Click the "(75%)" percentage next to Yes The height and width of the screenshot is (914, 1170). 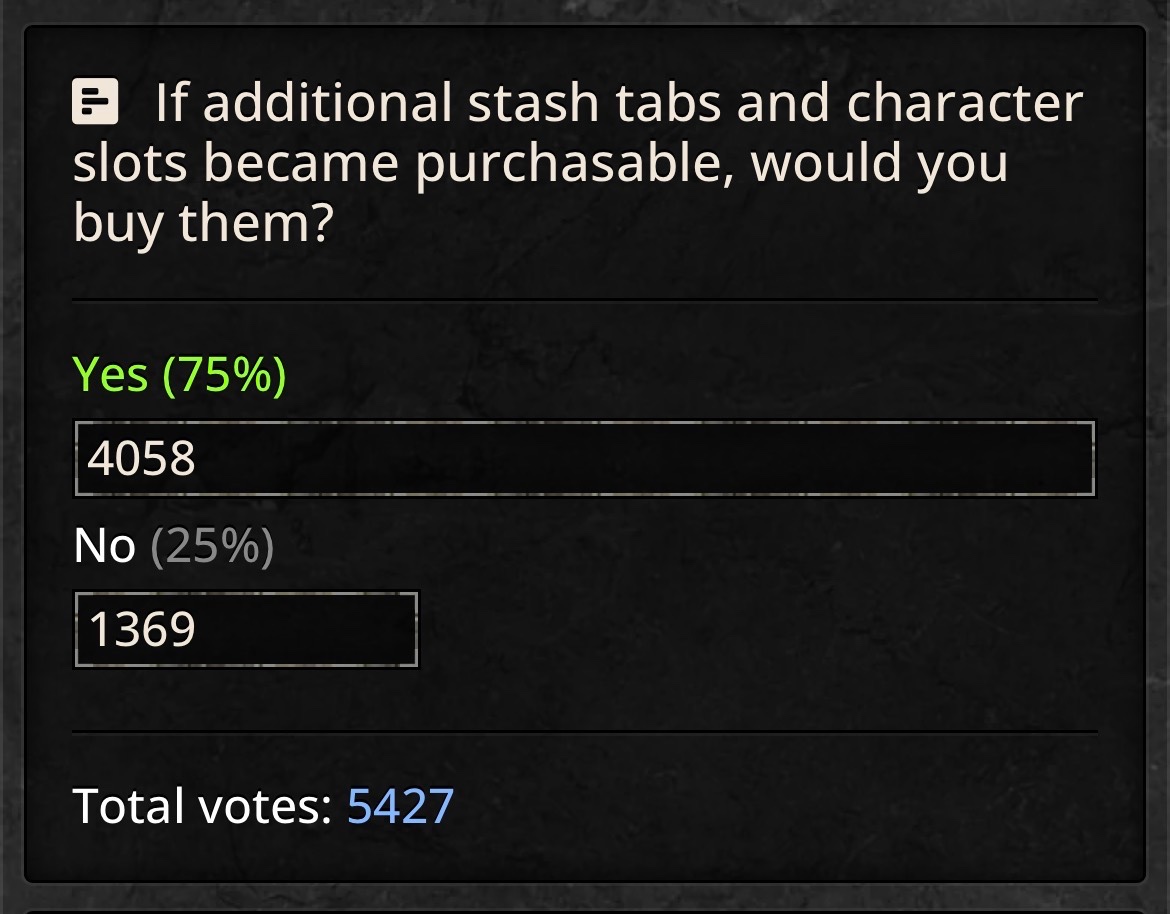click(224, 376)
